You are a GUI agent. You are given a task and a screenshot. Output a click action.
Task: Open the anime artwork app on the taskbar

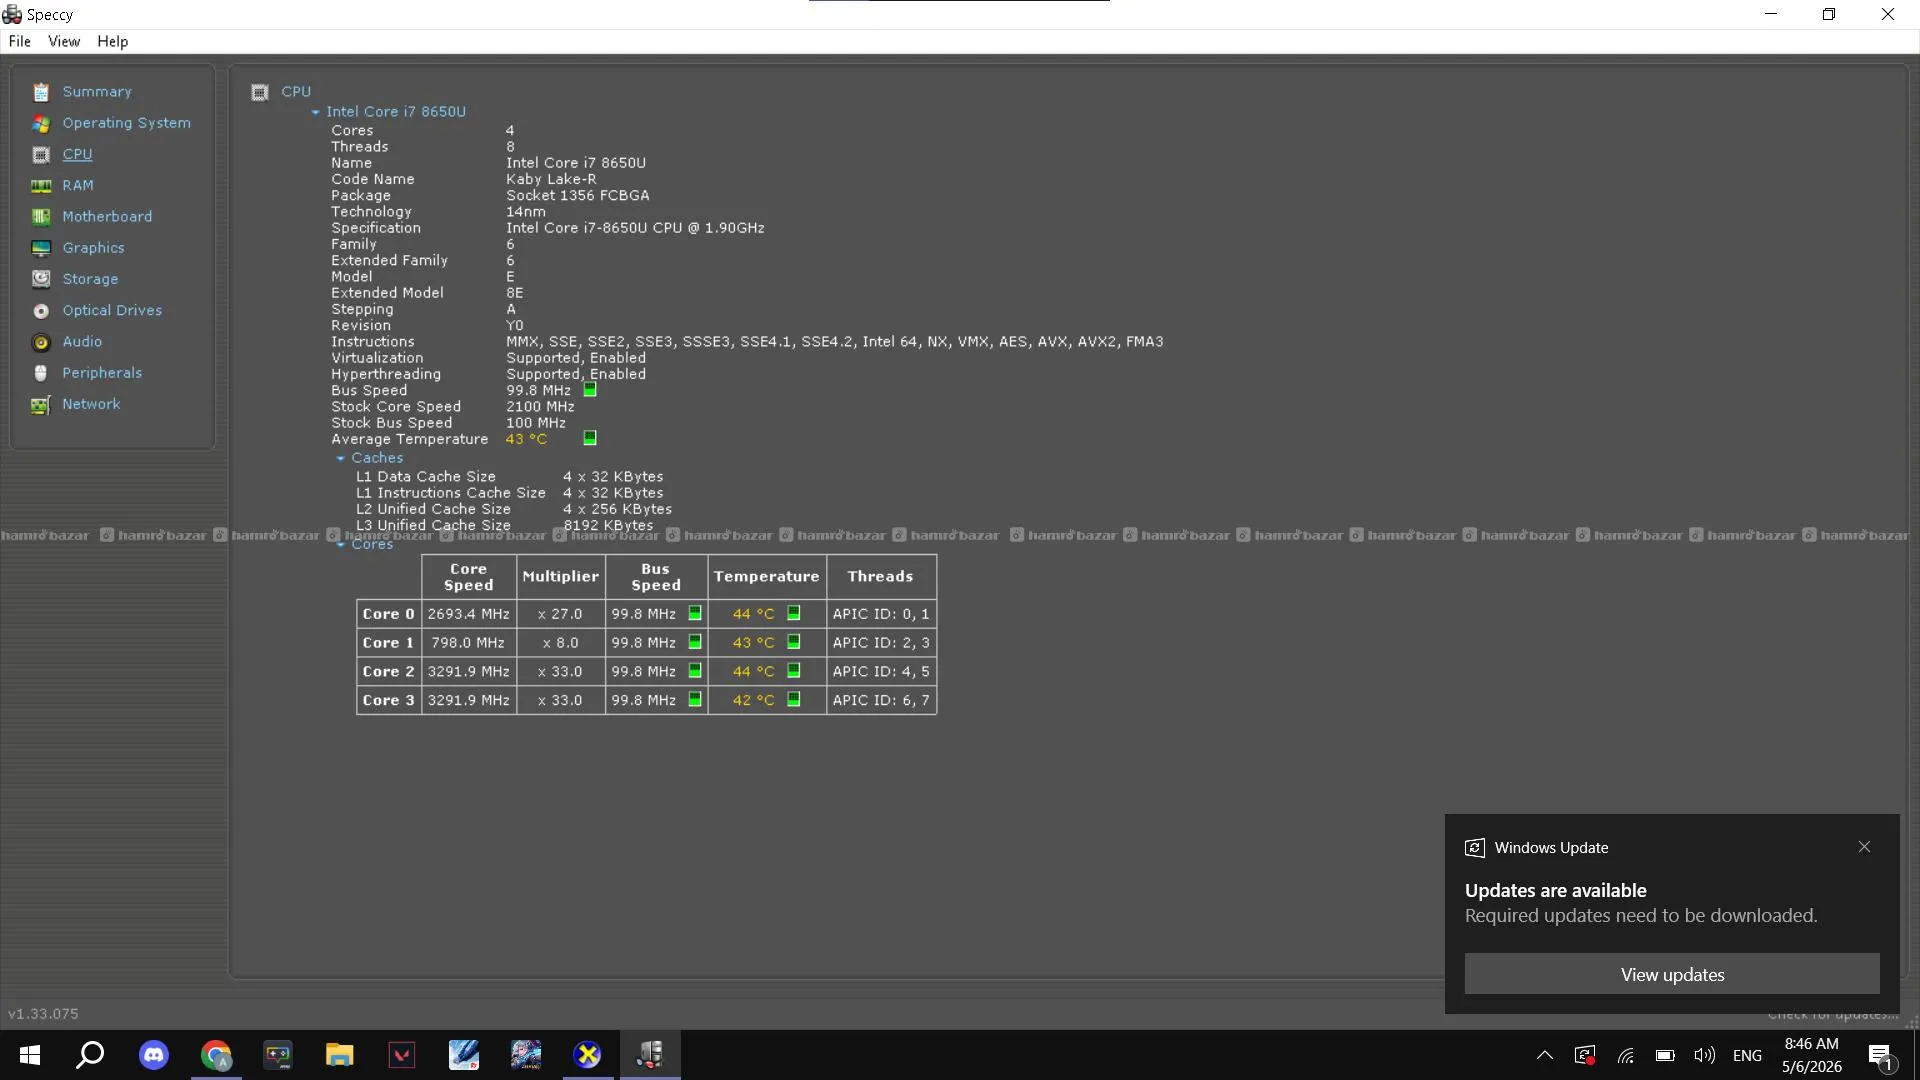[526, 1055]
